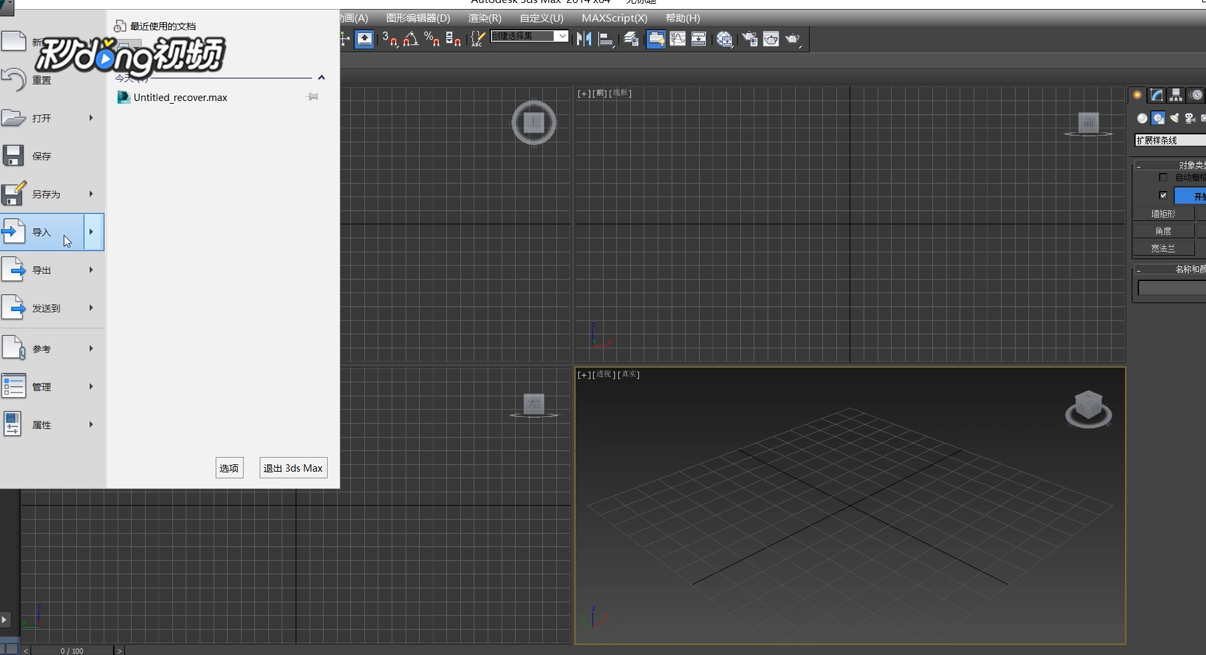Expand the 属性 submenu arrow

(91, 425)
